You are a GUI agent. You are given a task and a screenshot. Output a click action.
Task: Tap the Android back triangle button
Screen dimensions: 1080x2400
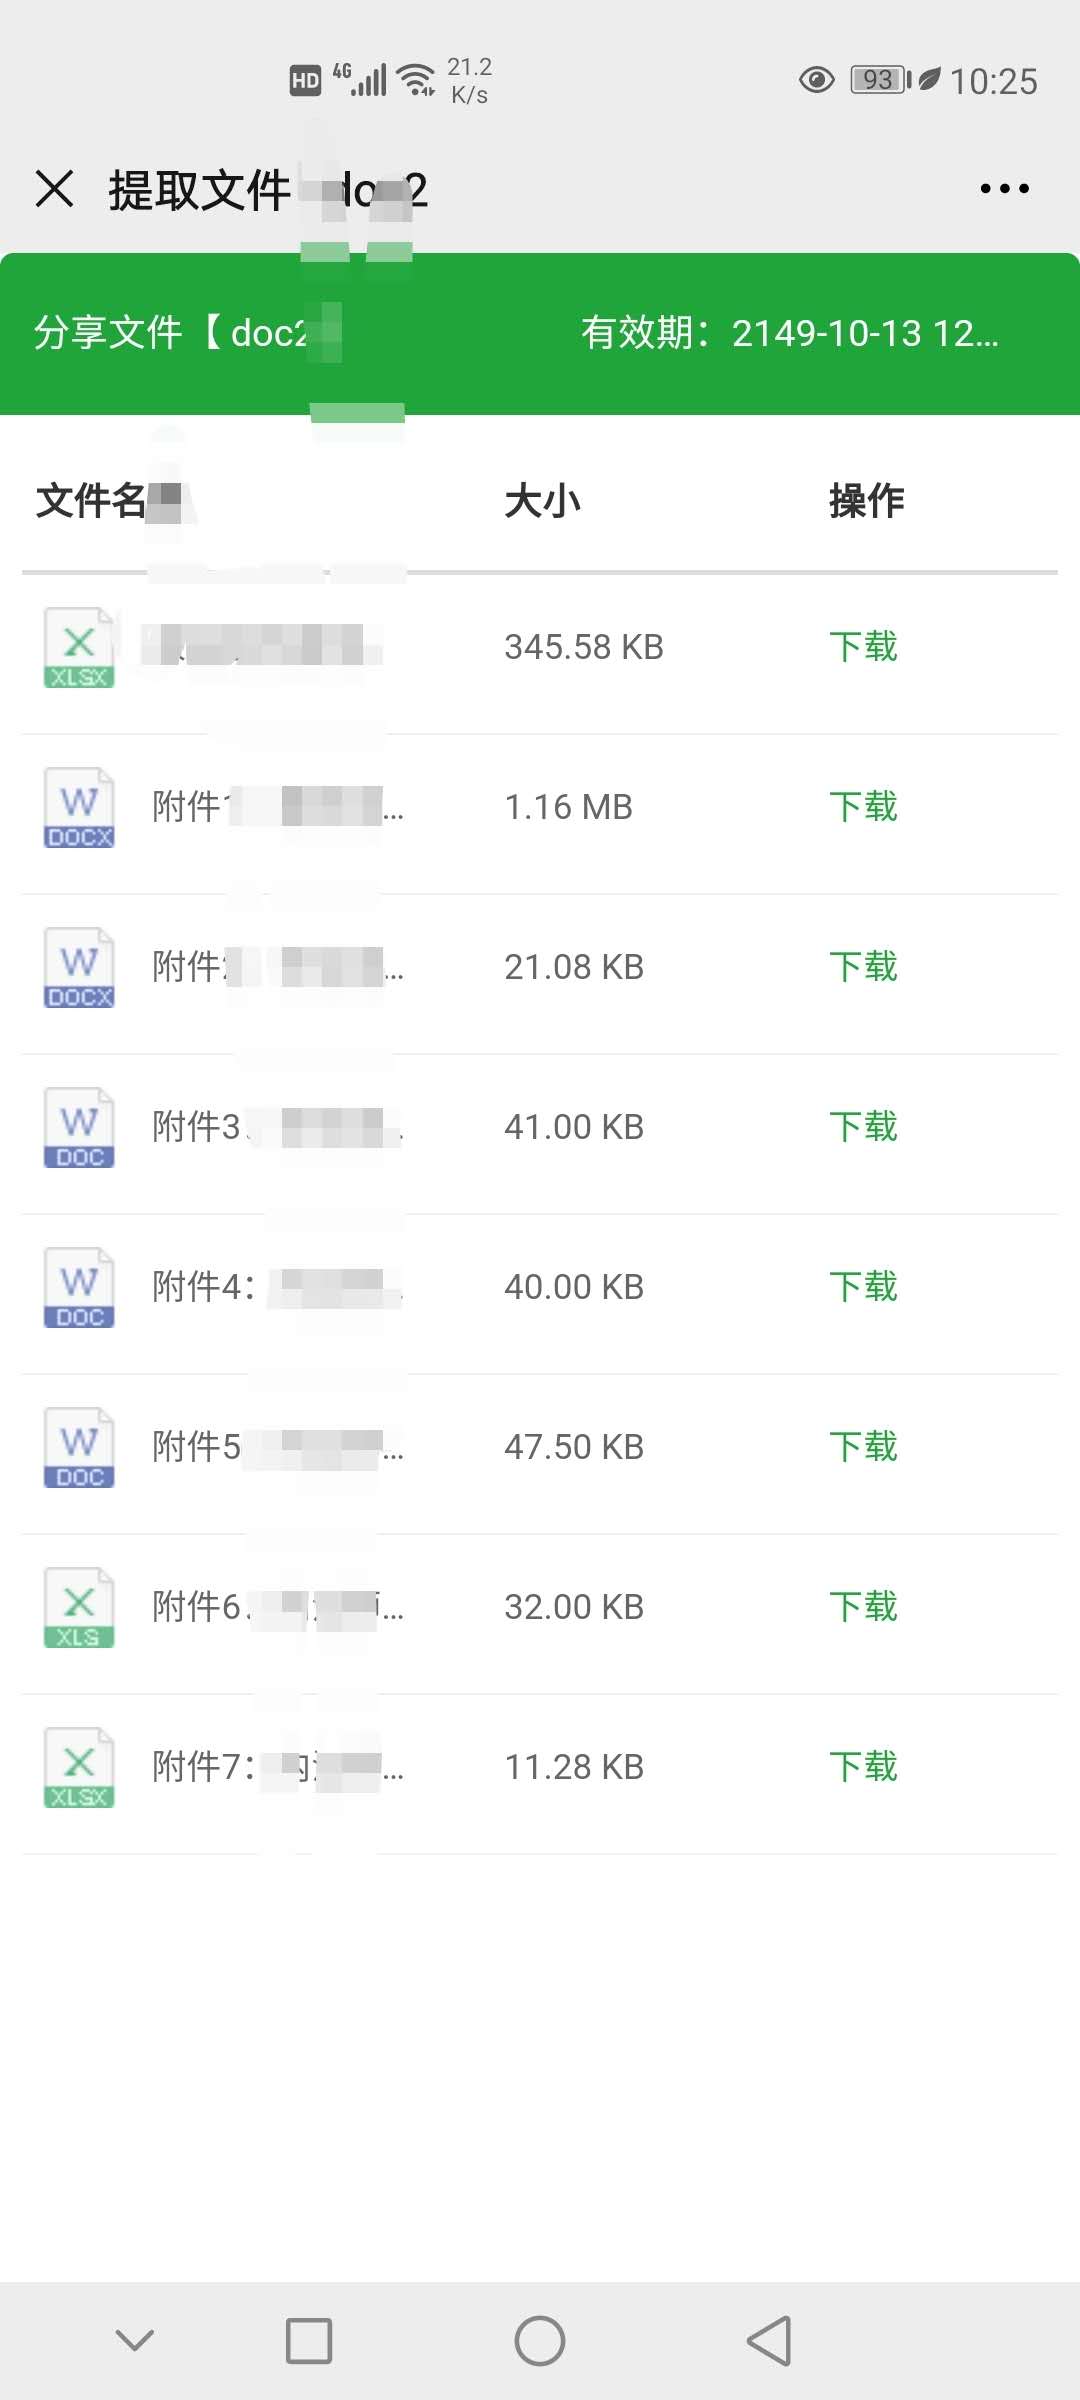769,2340
